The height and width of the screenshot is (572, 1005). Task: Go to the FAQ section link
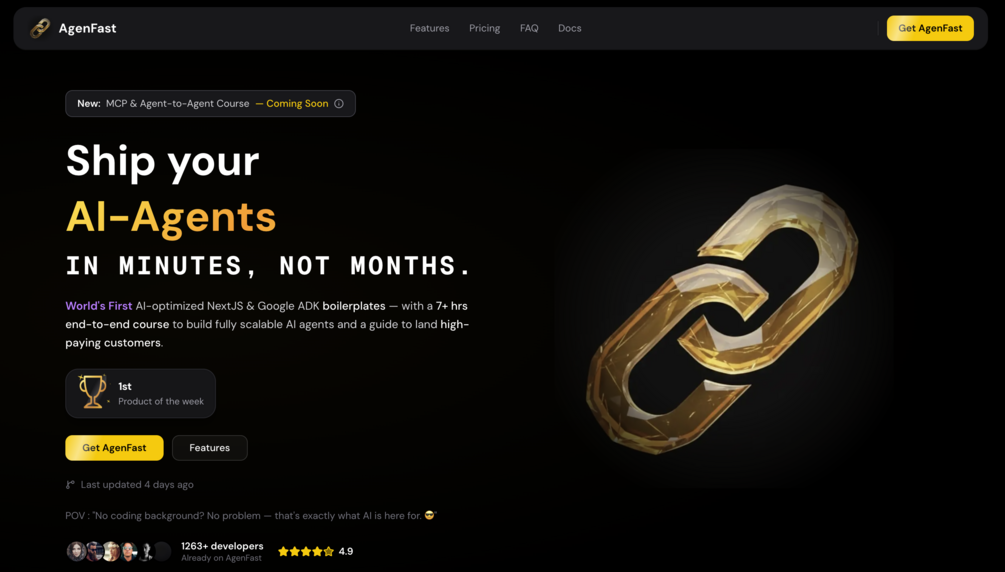point(529,28)
